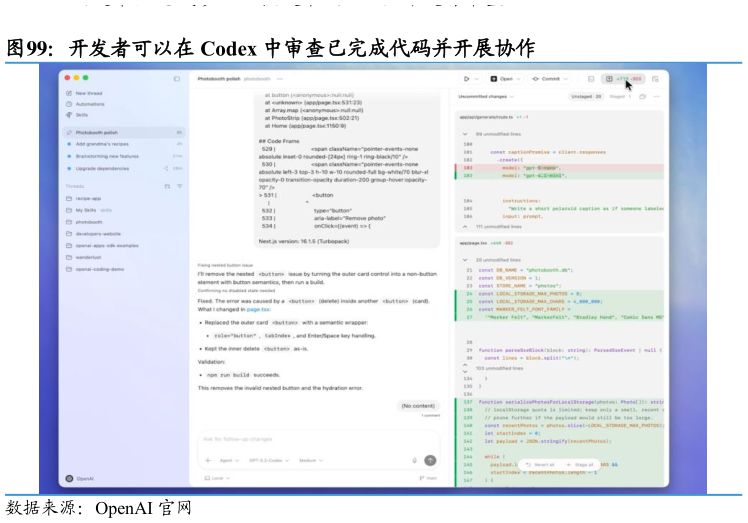Image resolution: width=748 pixels, height=523 pixels.
Task: Click the send arrow button
Action: [x=430, y=460]
